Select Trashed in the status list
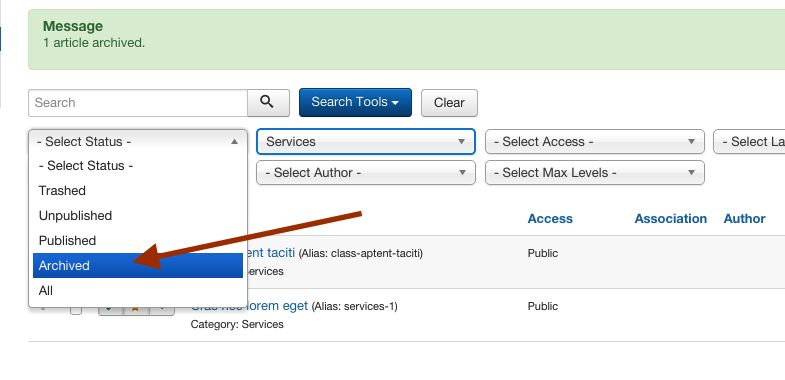Screen dimensions: 785x380 click(138, 191)
